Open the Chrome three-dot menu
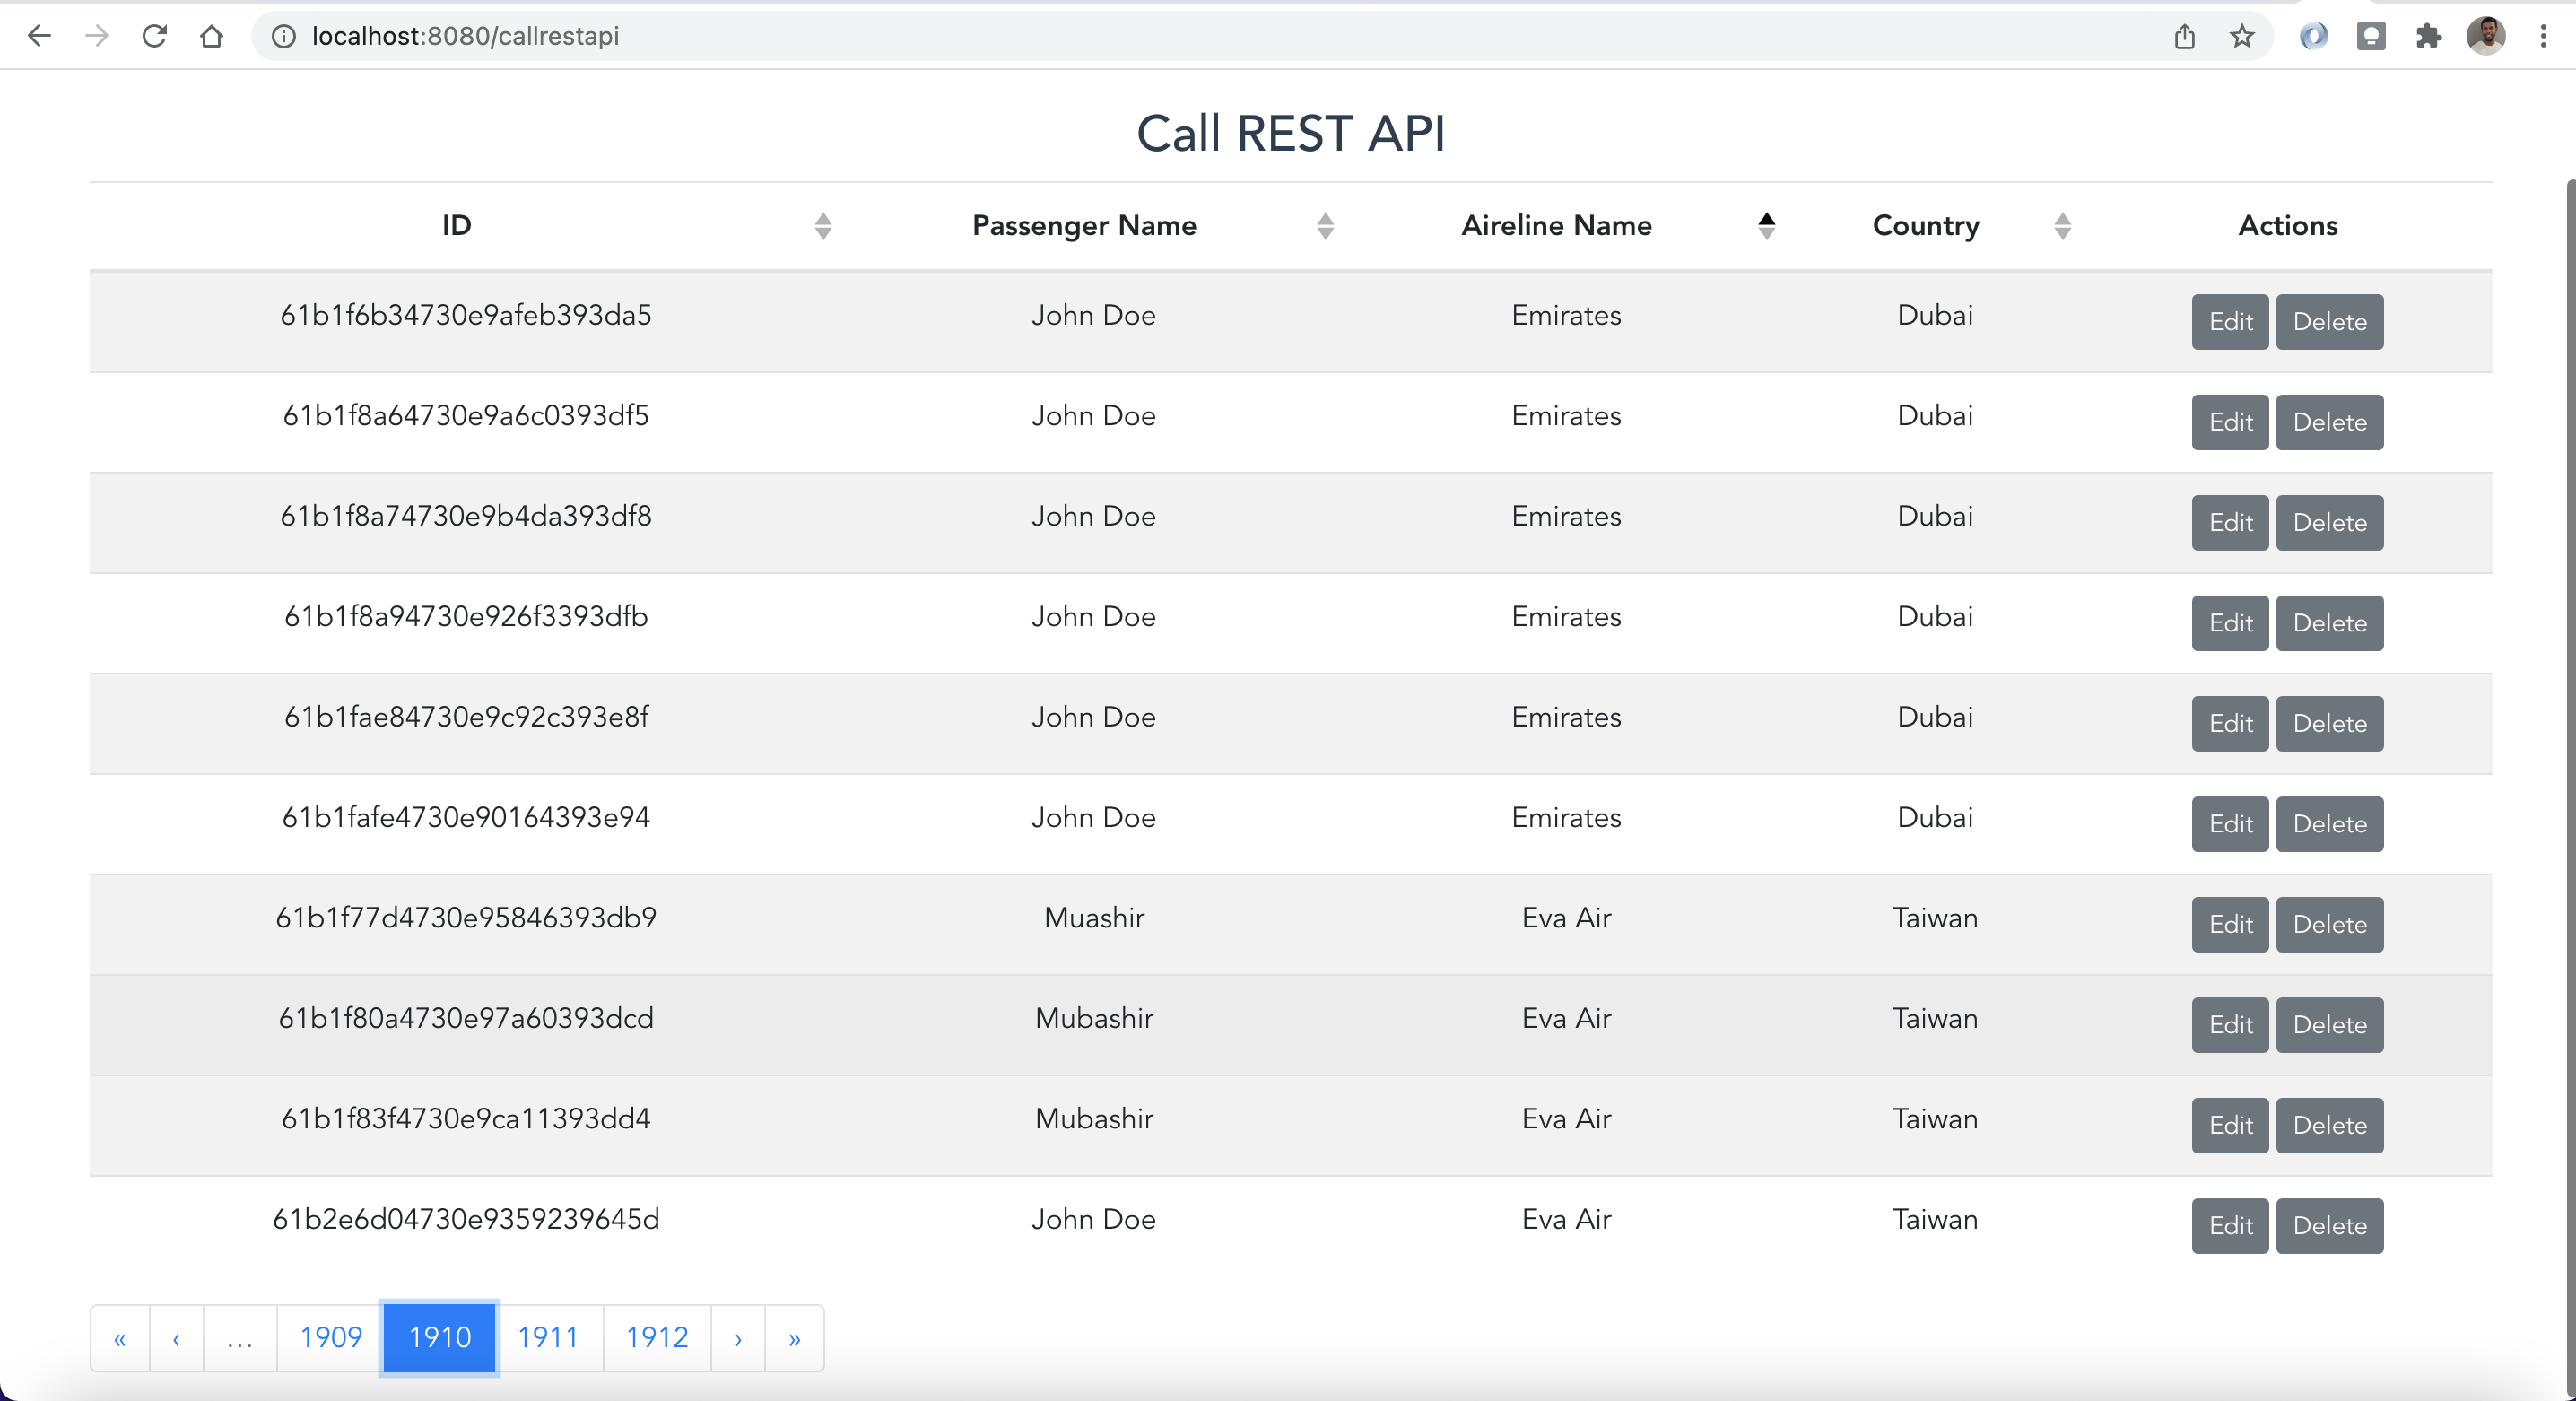This screenshot has width=2576, height=1401. [2543, 36]
